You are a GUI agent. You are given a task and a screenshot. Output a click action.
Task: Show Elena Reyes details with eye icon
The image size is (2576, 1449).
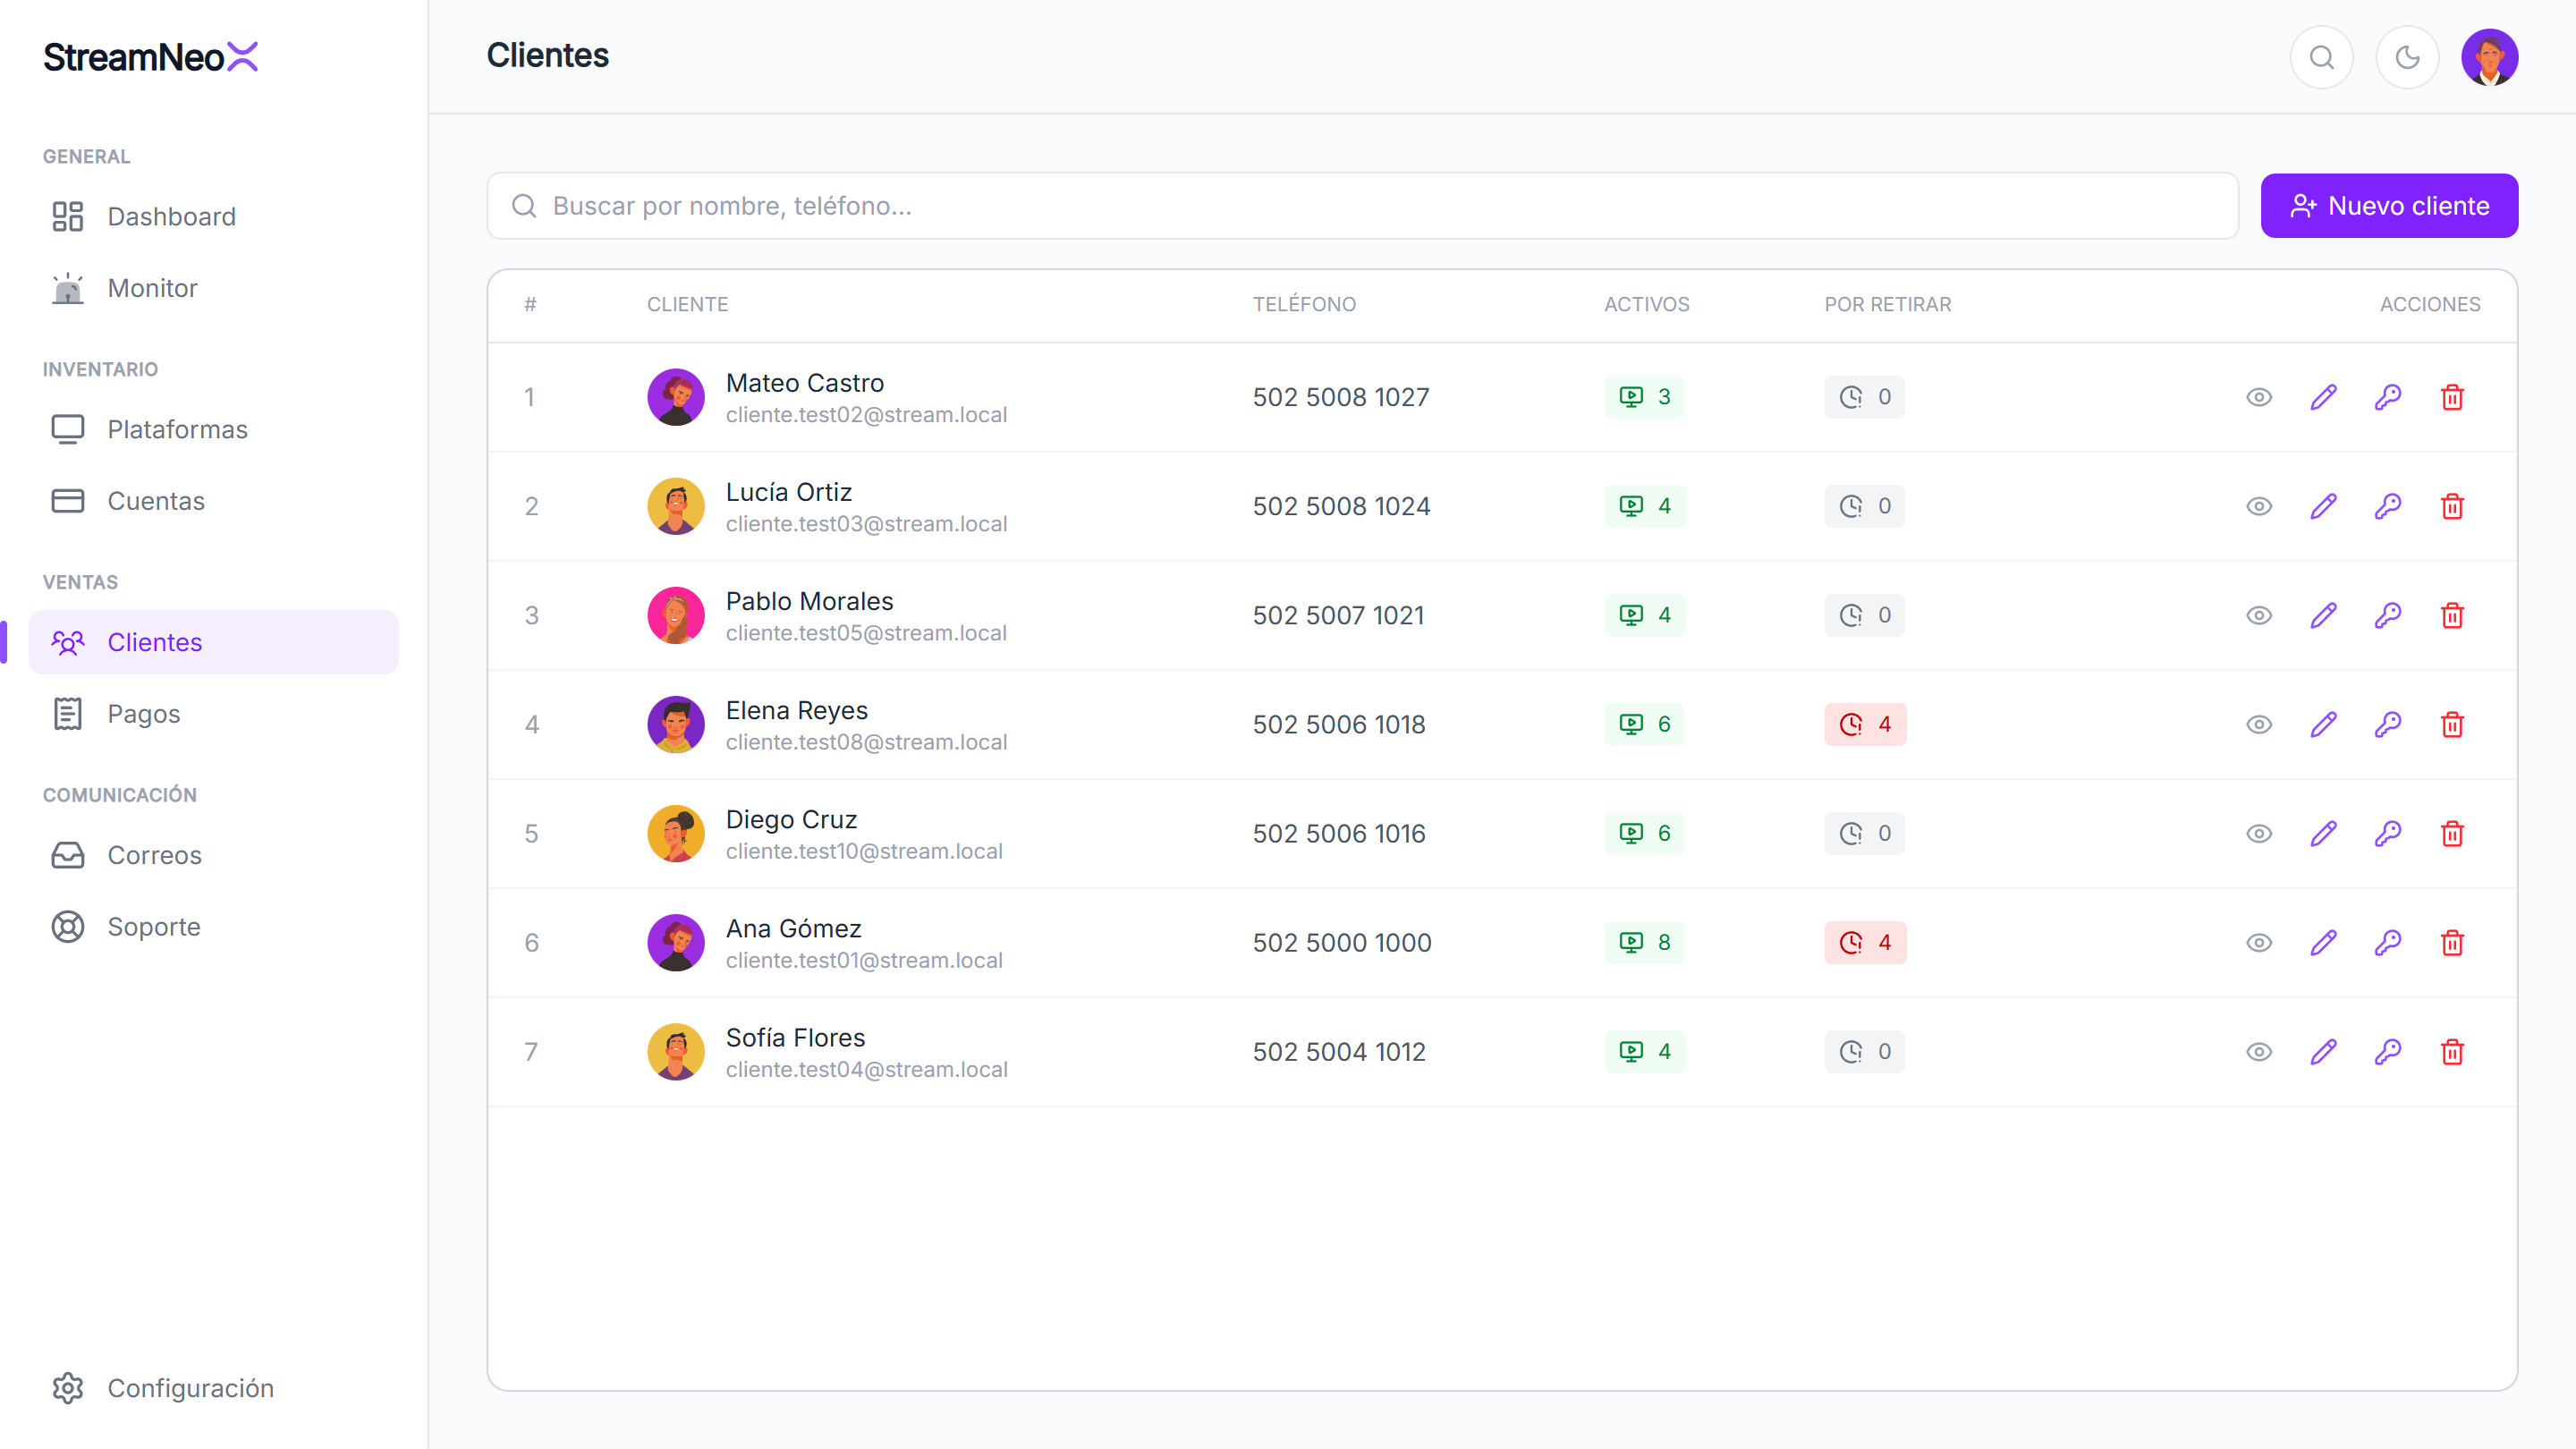coord(2259,724)
